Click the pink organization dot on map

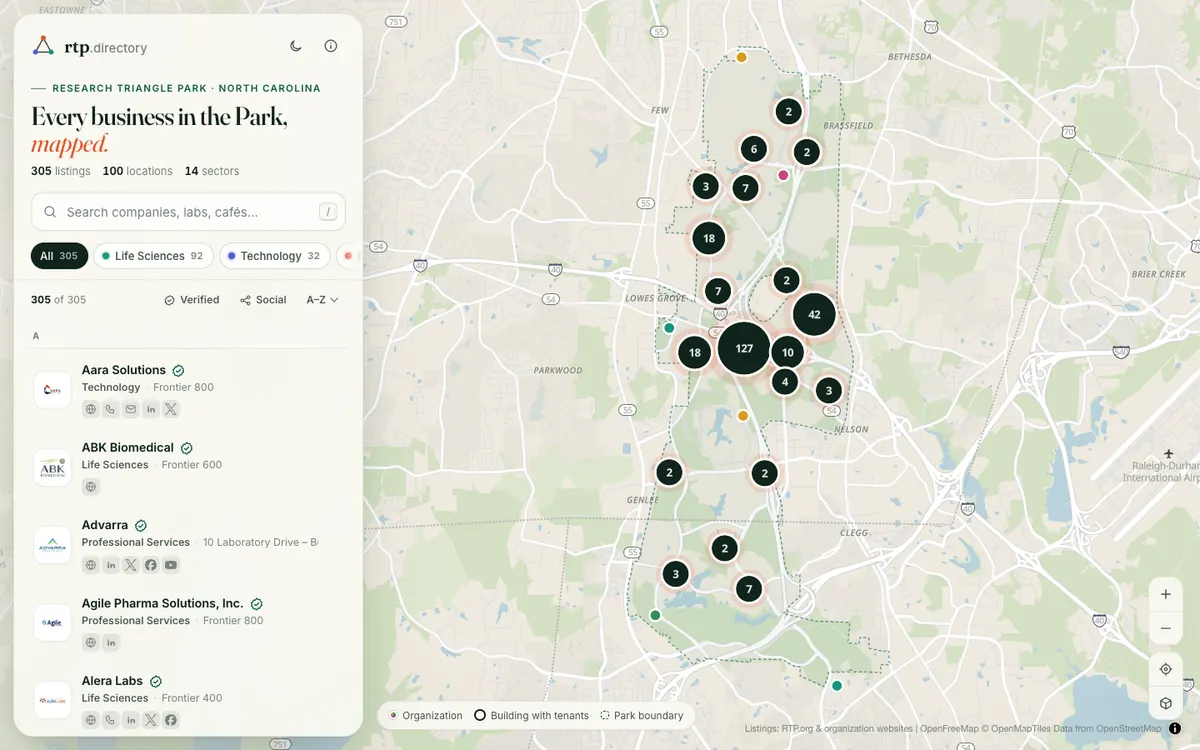click(x=783, y=175)
